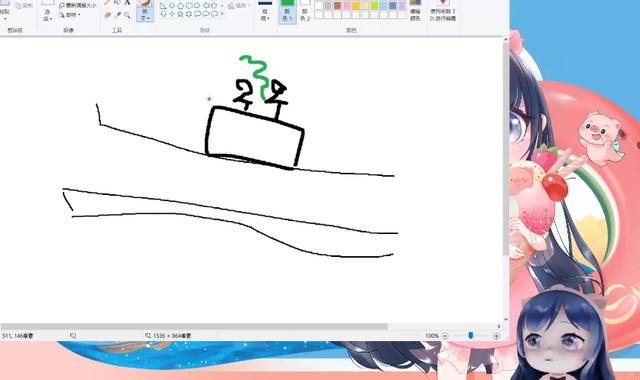Select the Eraser tool

point(108,15)
